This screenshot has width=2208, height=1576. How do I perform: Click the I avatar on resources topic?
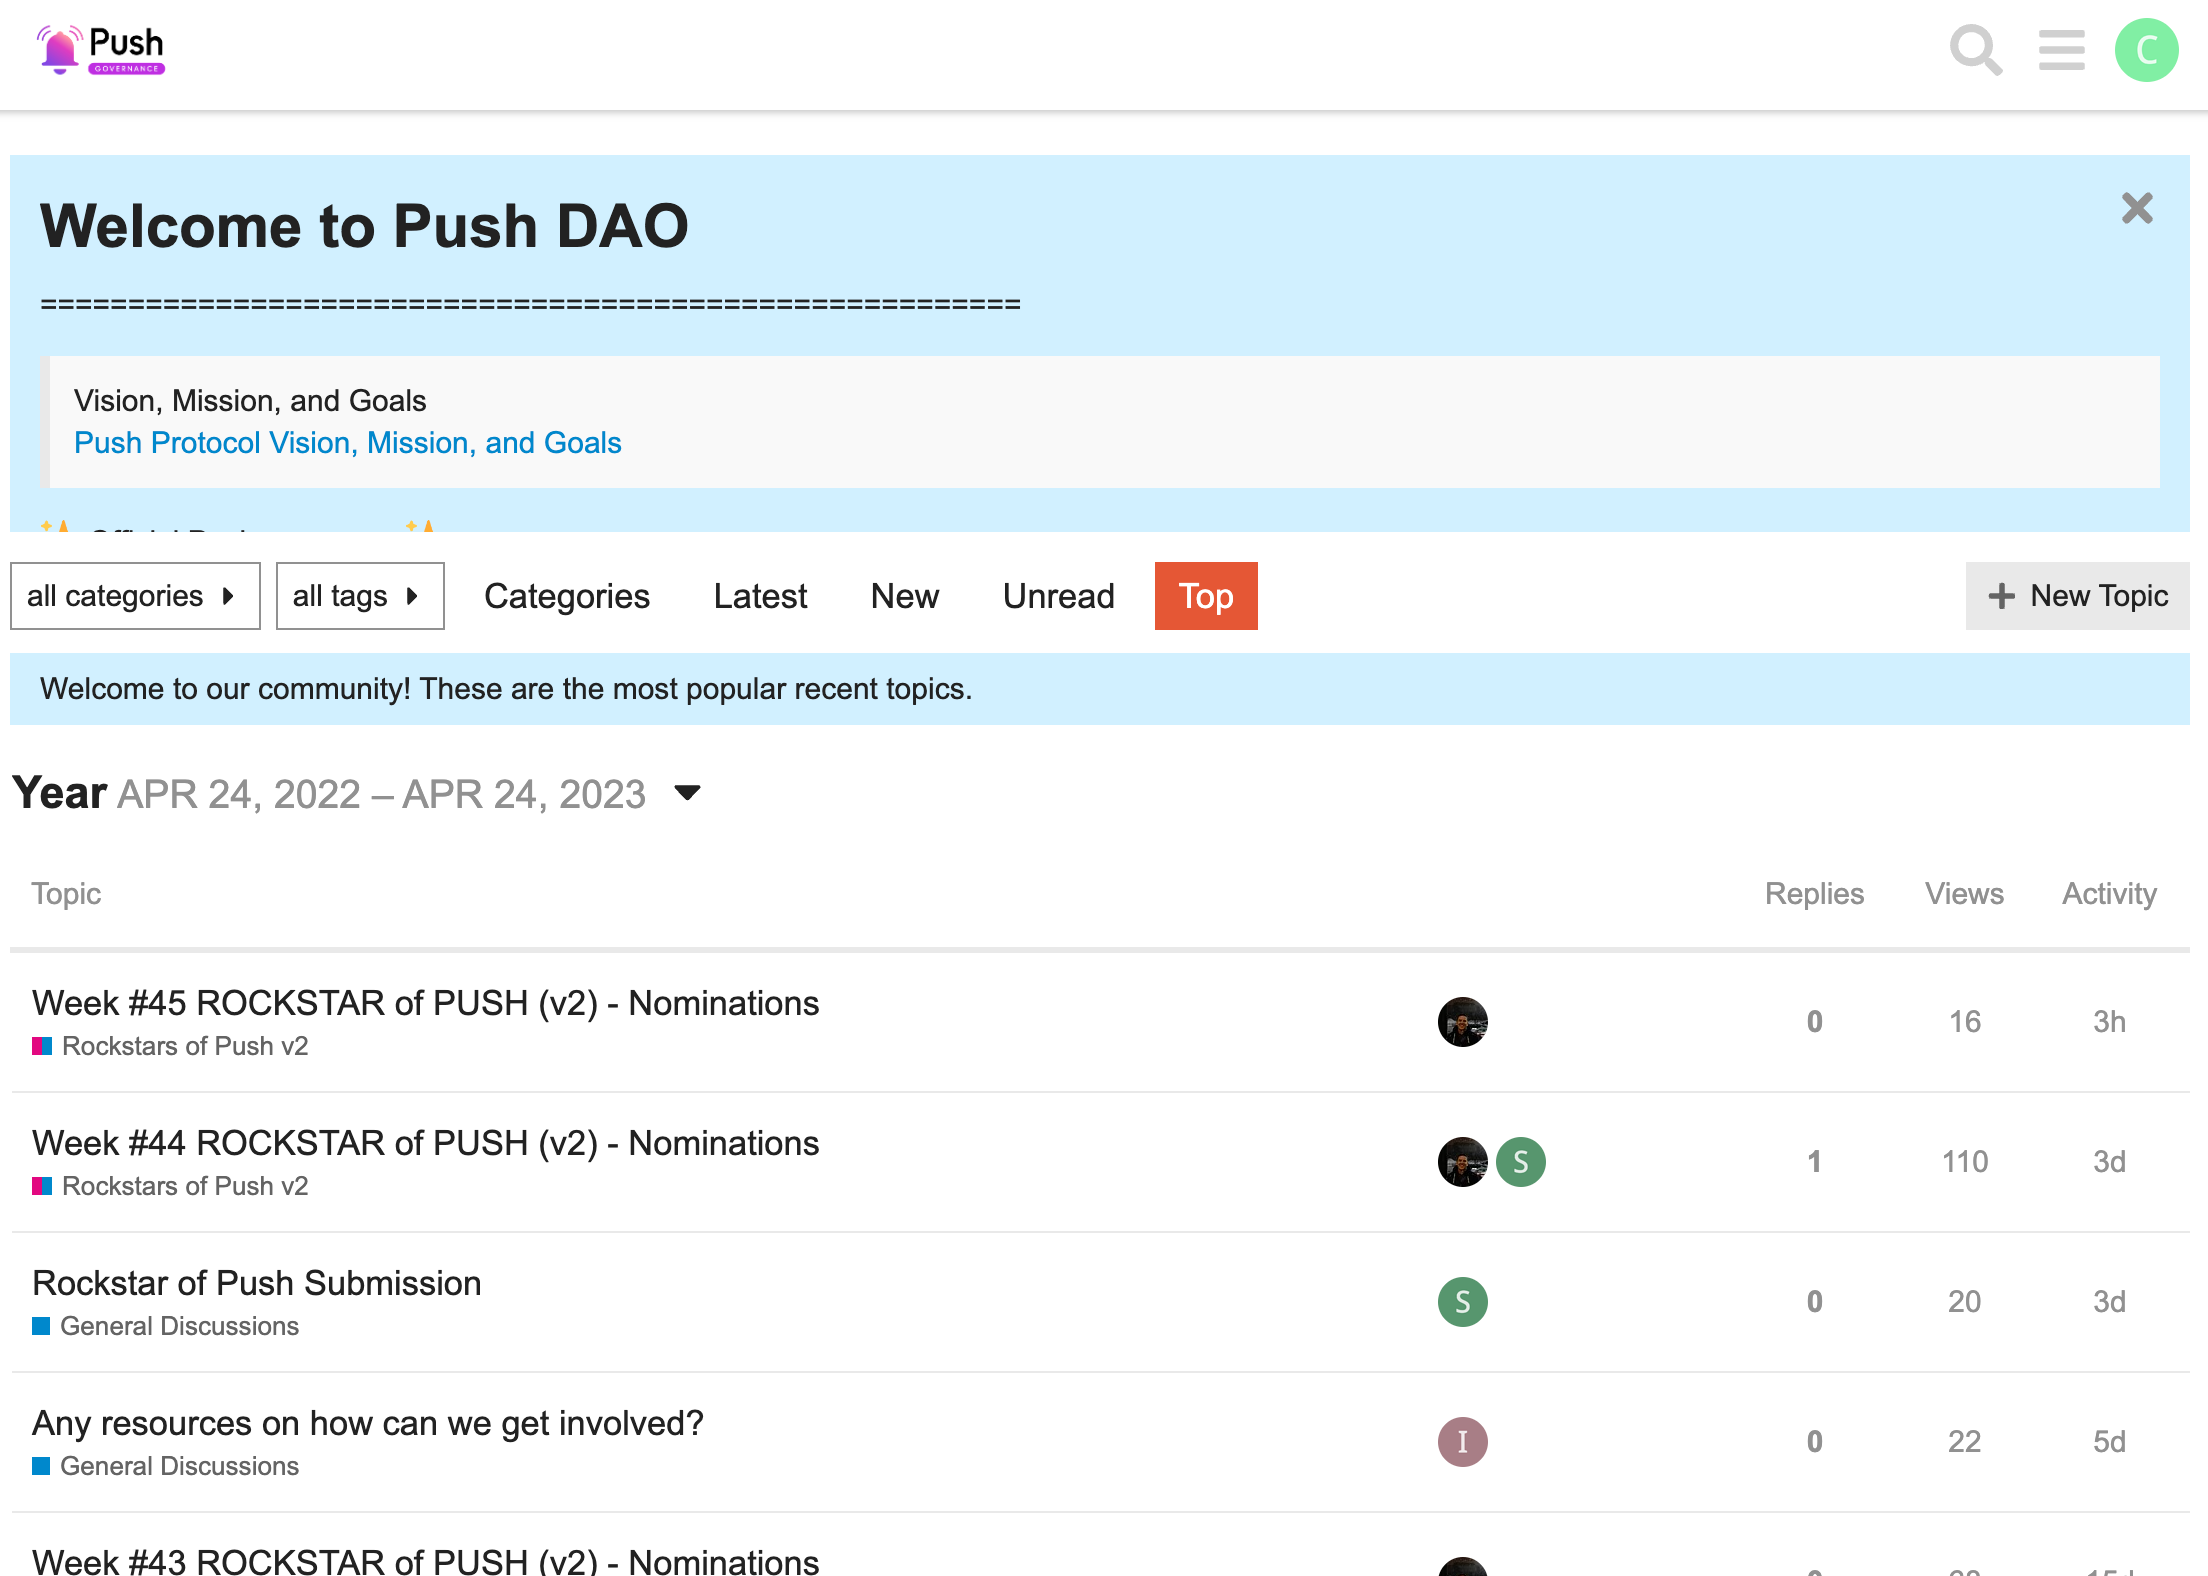click(1462, 1442)
